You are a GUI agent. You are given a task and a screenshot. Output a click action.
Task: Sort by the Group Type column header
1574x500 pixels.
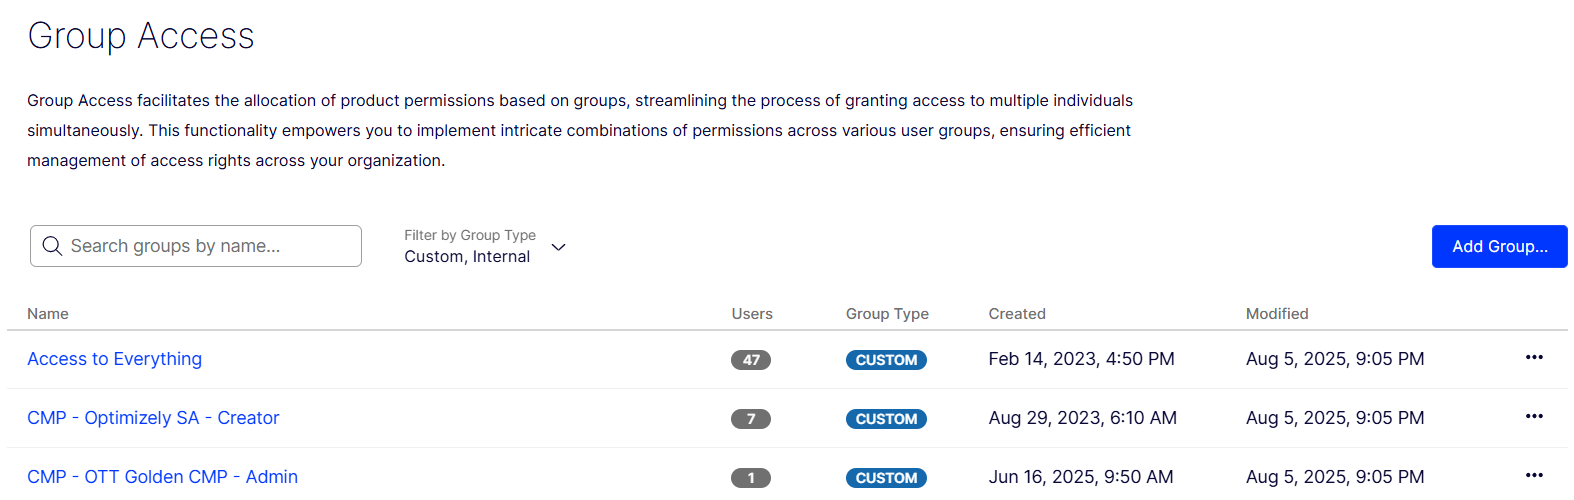tap(887, 314)
